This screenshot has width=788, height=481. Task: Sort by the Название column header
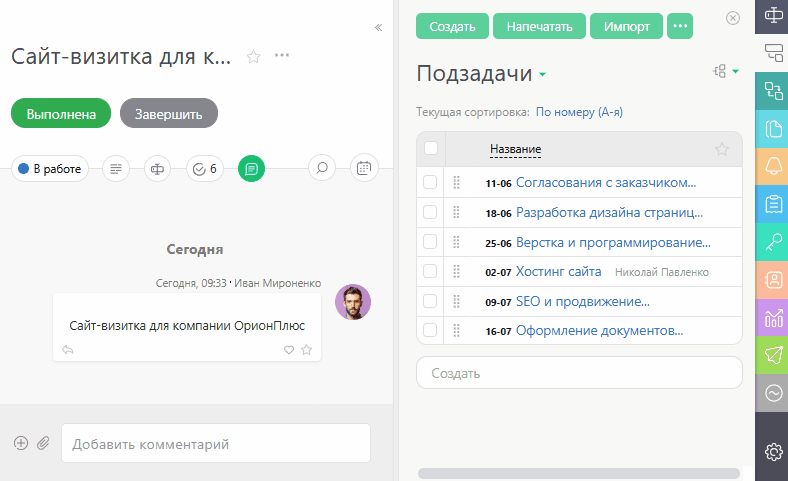515,149
